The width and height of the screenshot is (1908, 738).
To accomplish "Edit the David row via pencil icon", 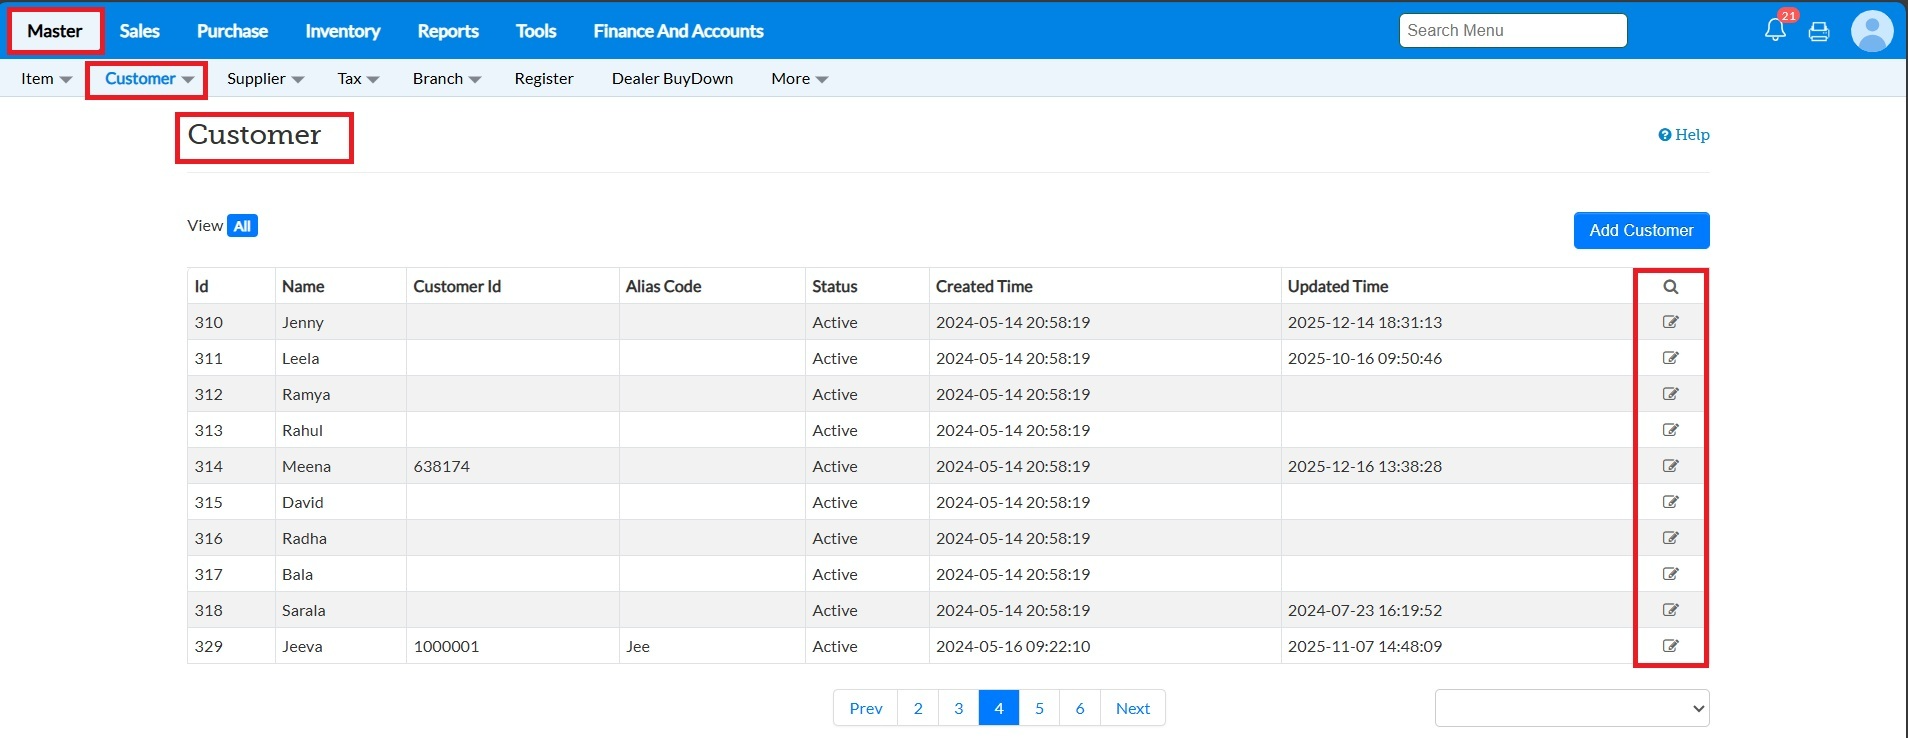I will (1670, 502).
